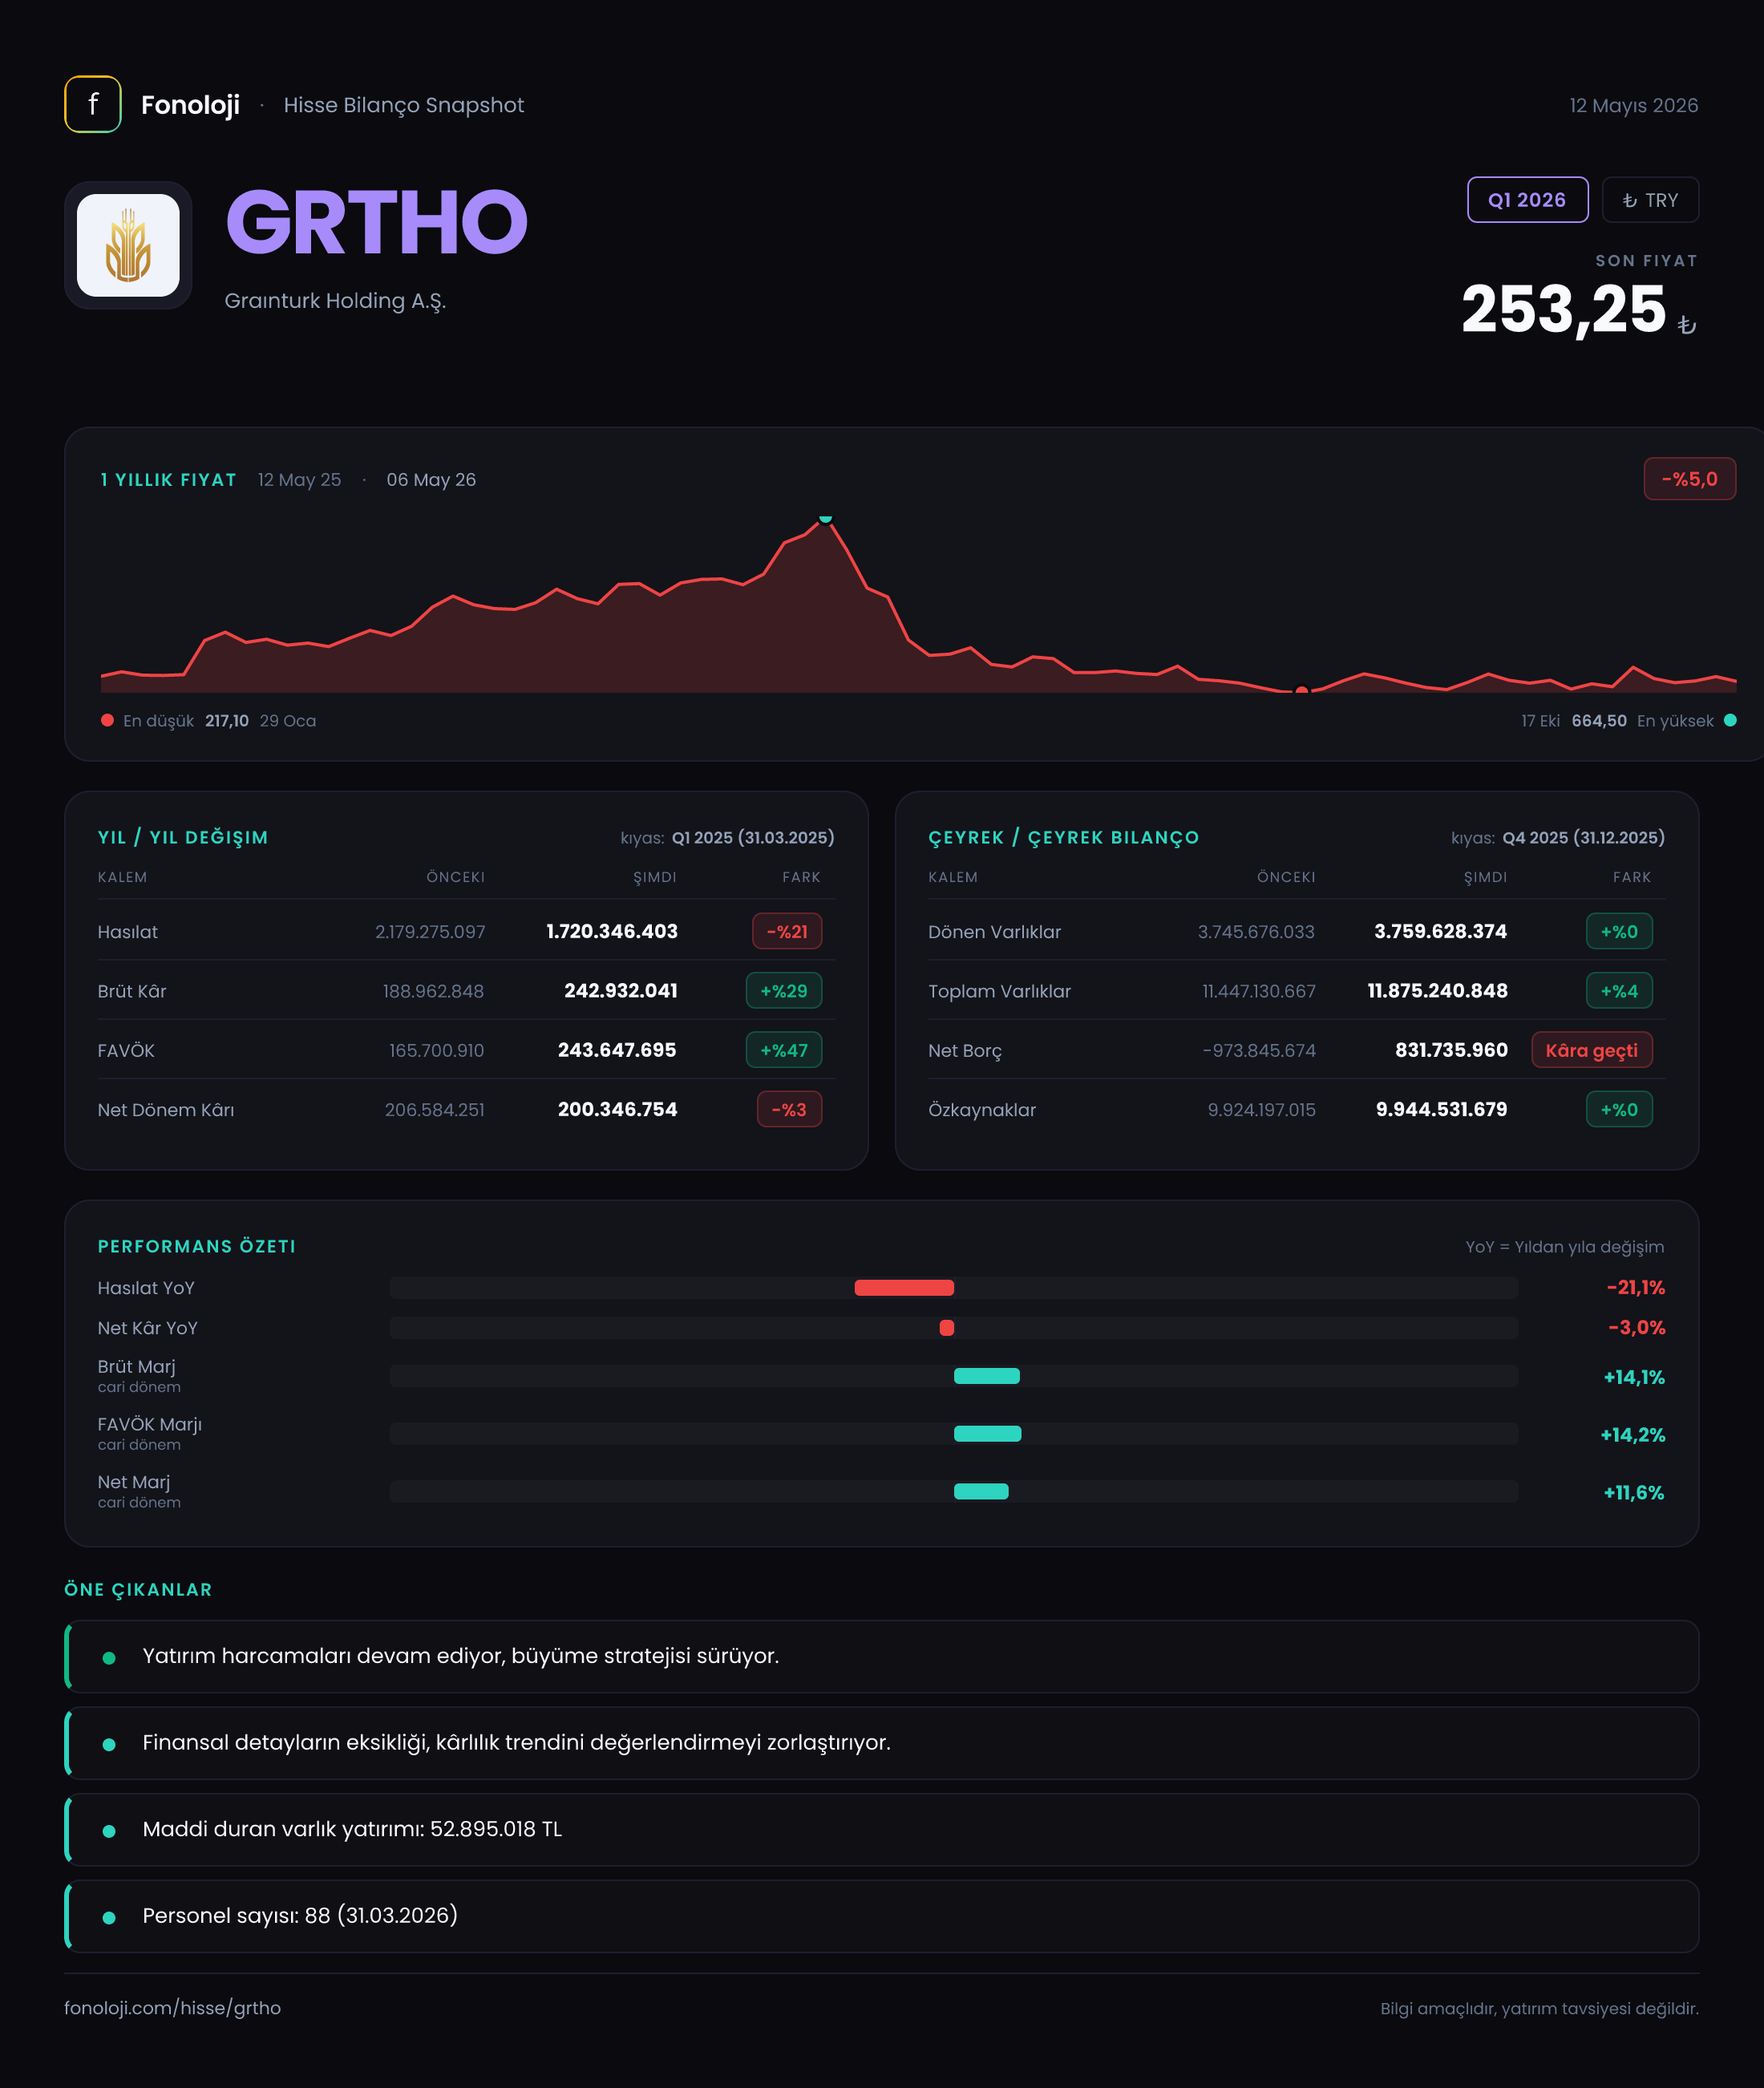
Task: Click the "Yatırım harcamaları devam ediyor" highlight text
Action: pyautogui.click(x=460, y=1655)
